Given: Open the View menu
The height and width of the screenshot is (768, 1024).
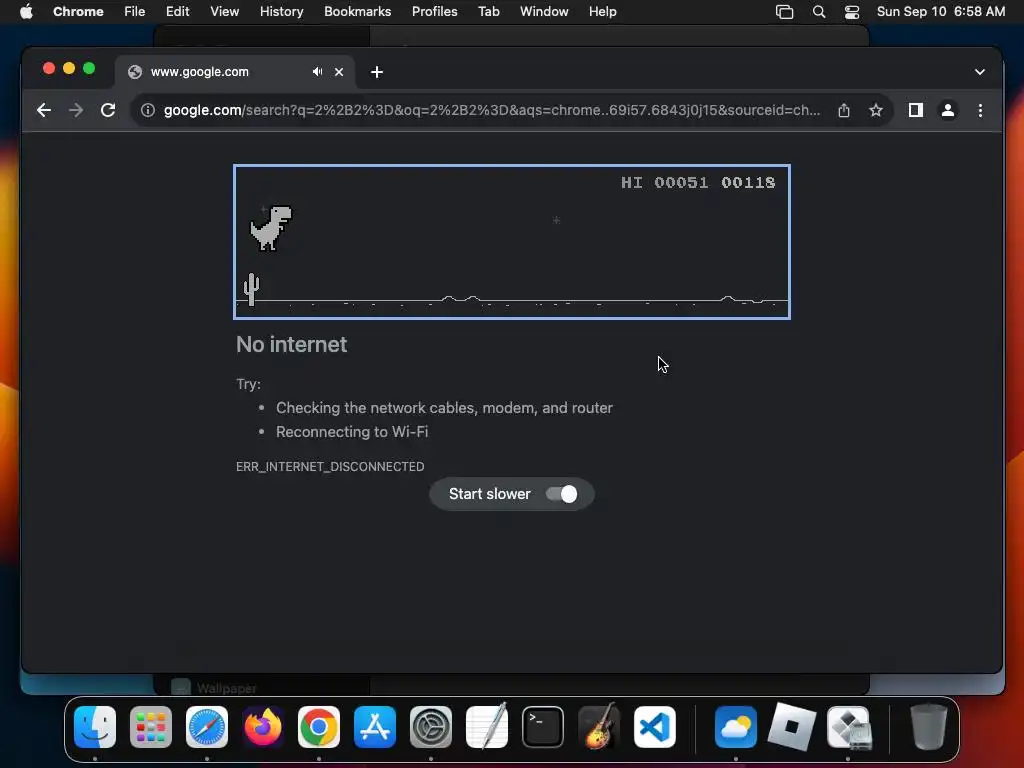Looking at the screenshot, I should 224,12.
